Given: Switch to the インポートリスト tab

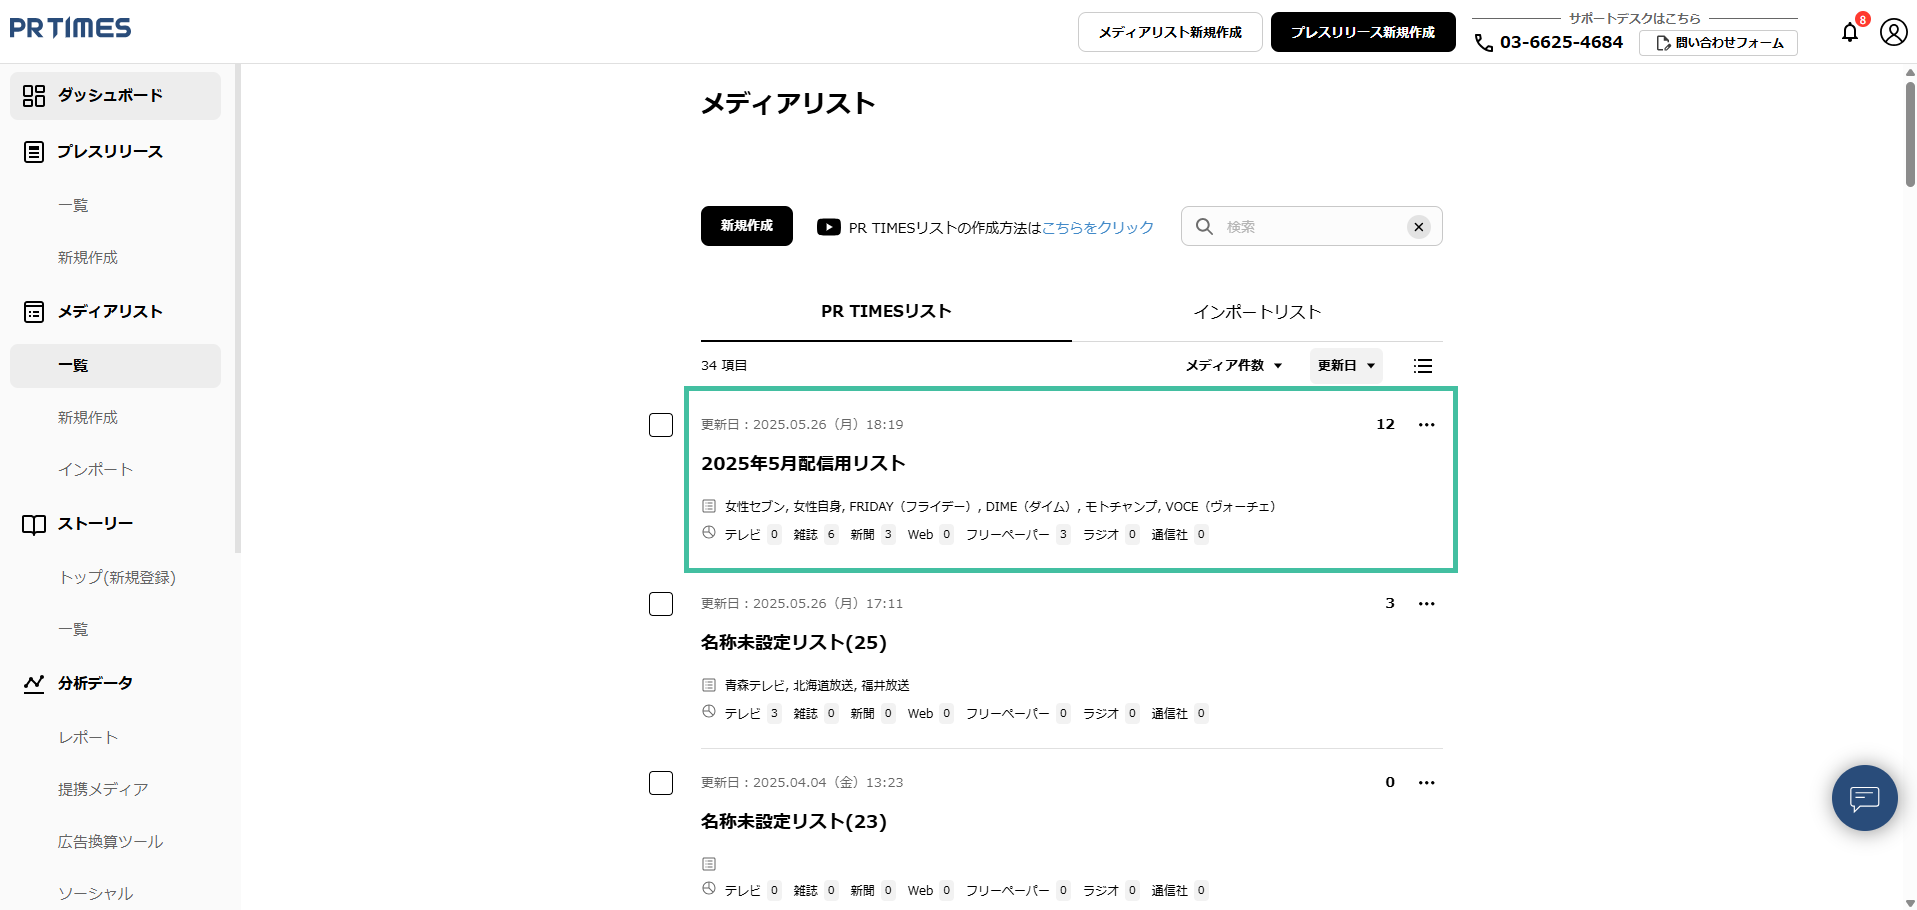Looking at the screenshot, I should [1257, 312].
